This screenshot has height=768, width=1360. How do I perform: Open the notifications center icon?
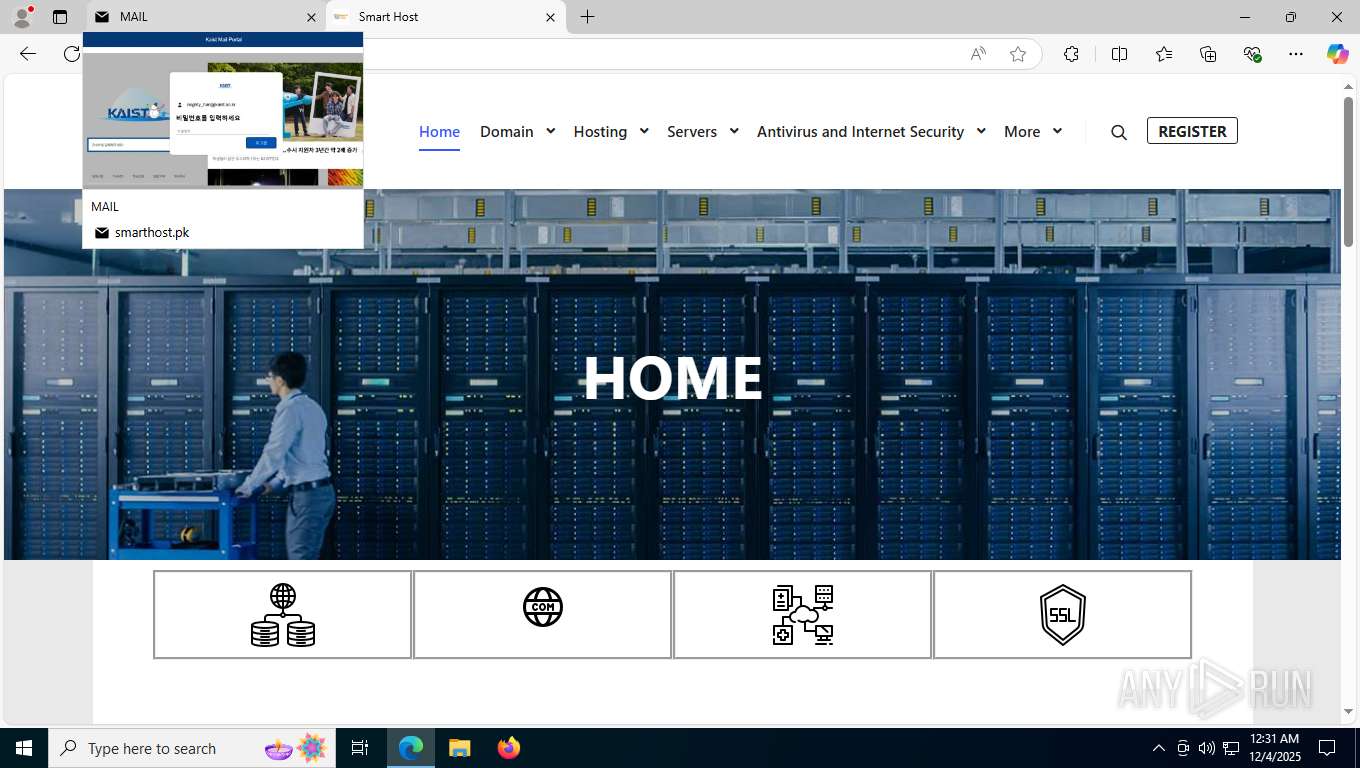(x=1327, y=748)
